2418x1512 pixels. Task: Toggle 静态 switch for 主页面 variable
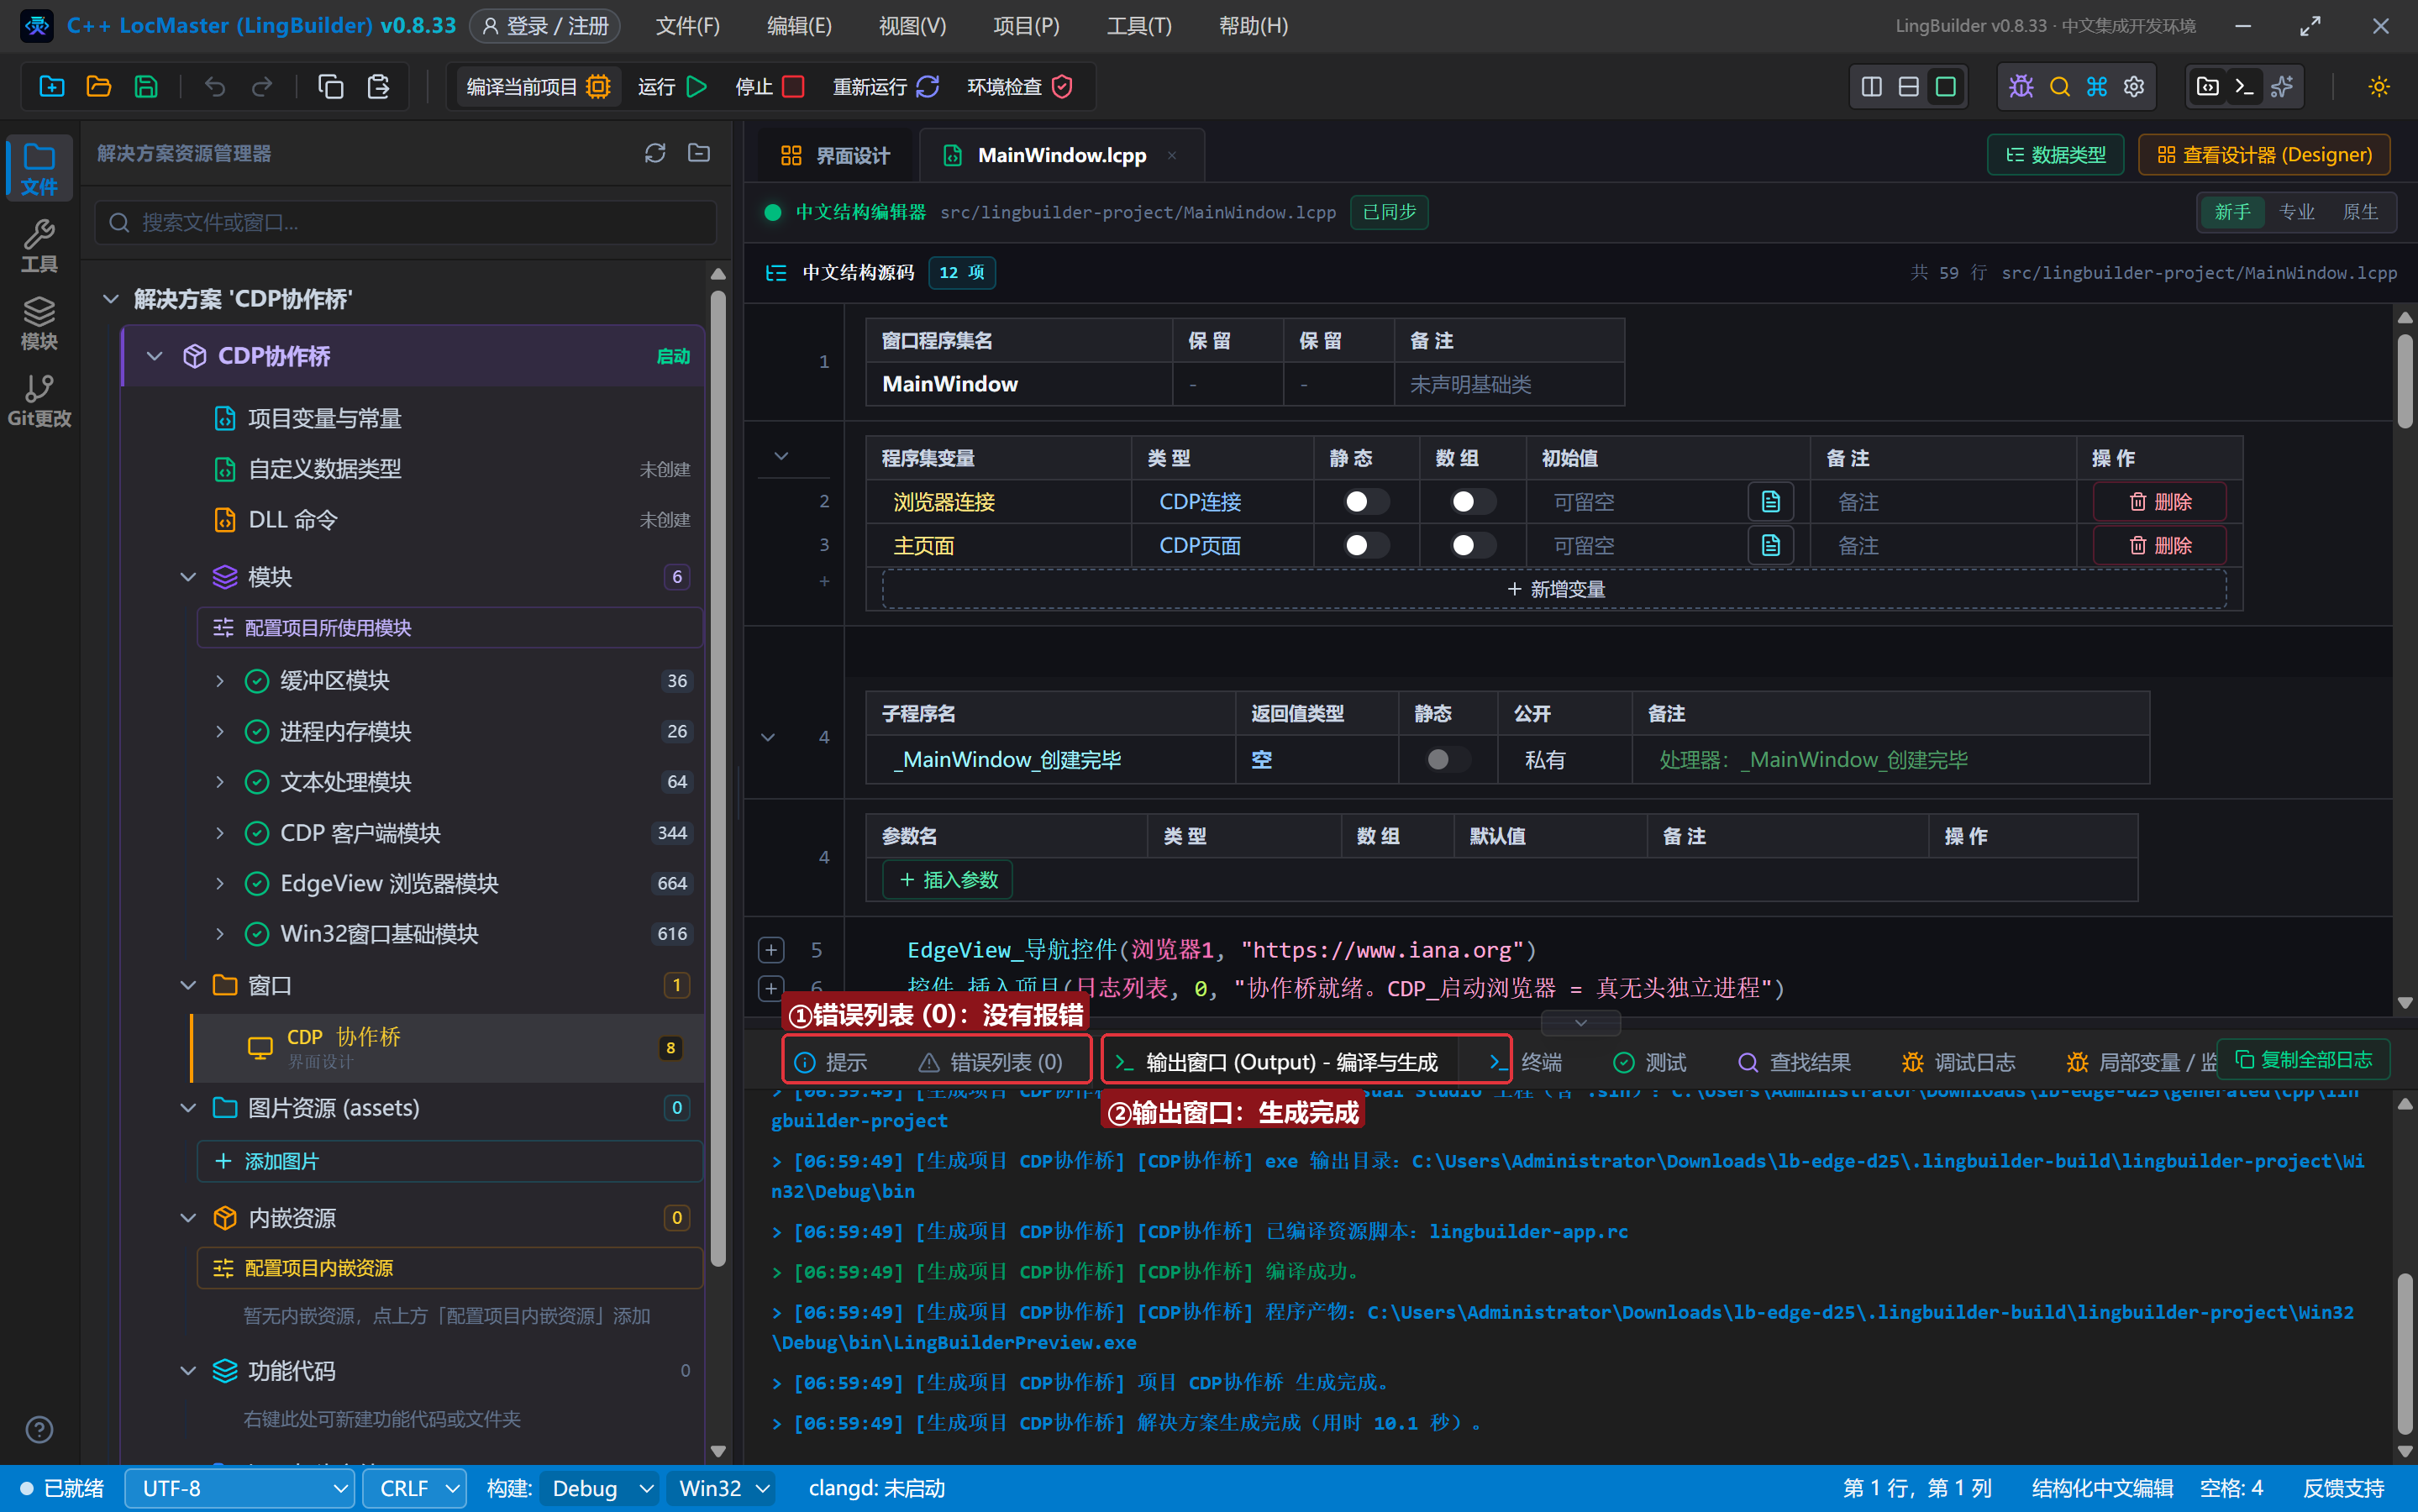click(1366, 545)
